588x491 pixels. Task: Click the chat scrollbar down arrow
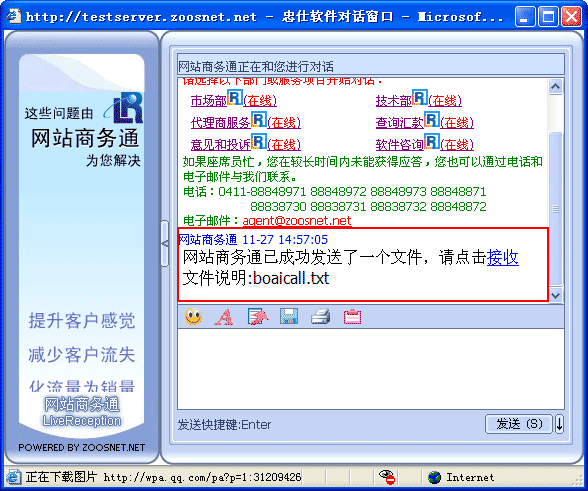[555, 295]
